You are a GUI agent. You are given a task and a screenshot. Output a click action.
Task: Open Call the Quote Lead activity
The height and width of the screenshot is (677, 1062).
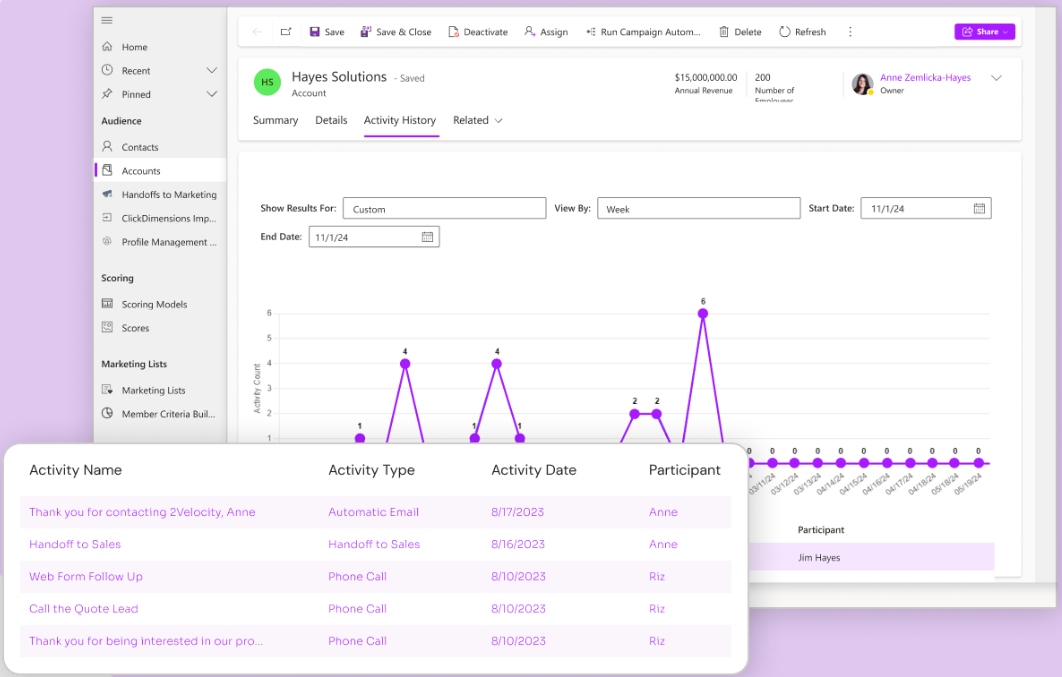click(83, 609)
